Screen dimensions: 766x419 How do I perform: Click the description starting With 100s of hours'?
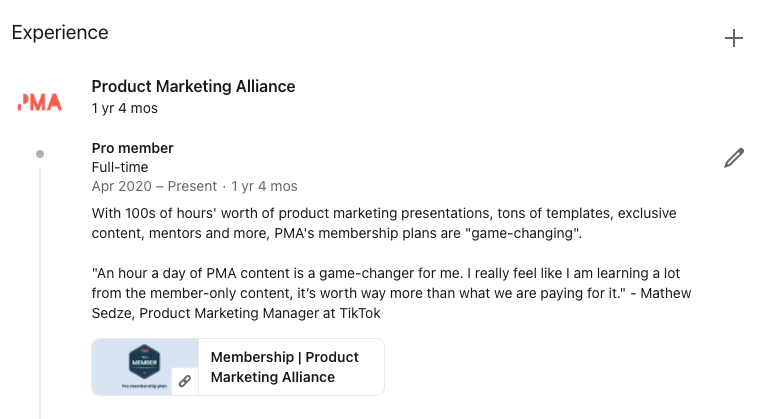(384, 223)
